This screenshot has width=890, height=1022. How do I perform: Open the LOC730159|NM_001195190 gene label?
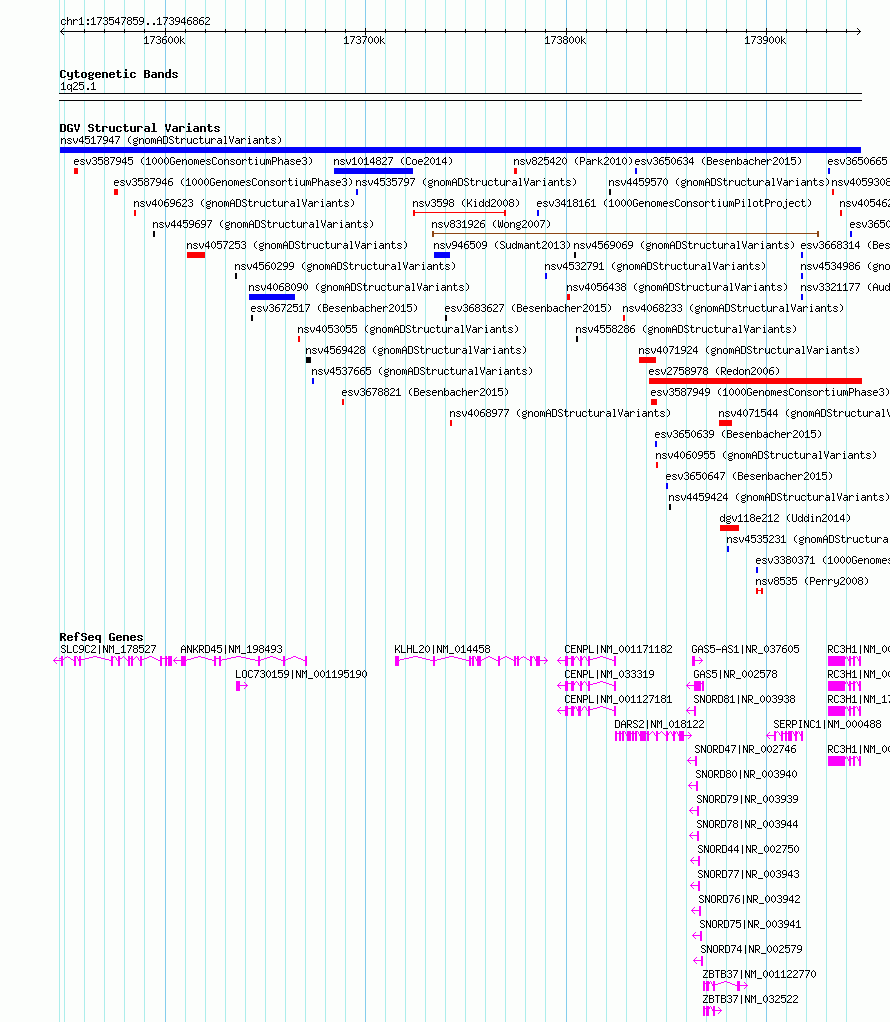(x=301, y=674)
